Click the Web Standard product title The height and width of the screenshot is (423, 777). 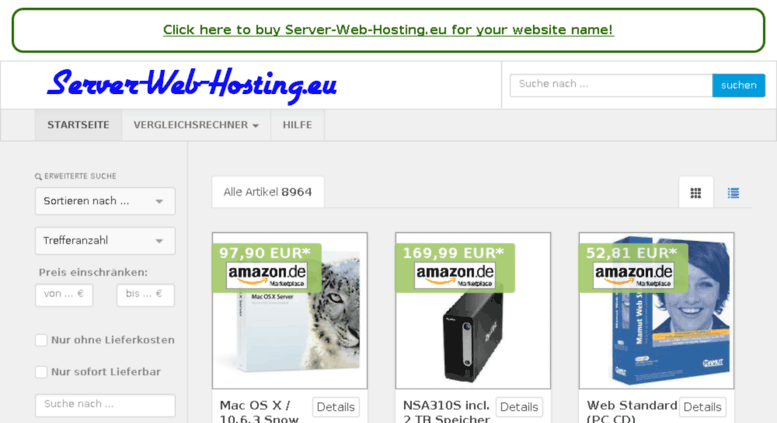(x=632, y=412)
